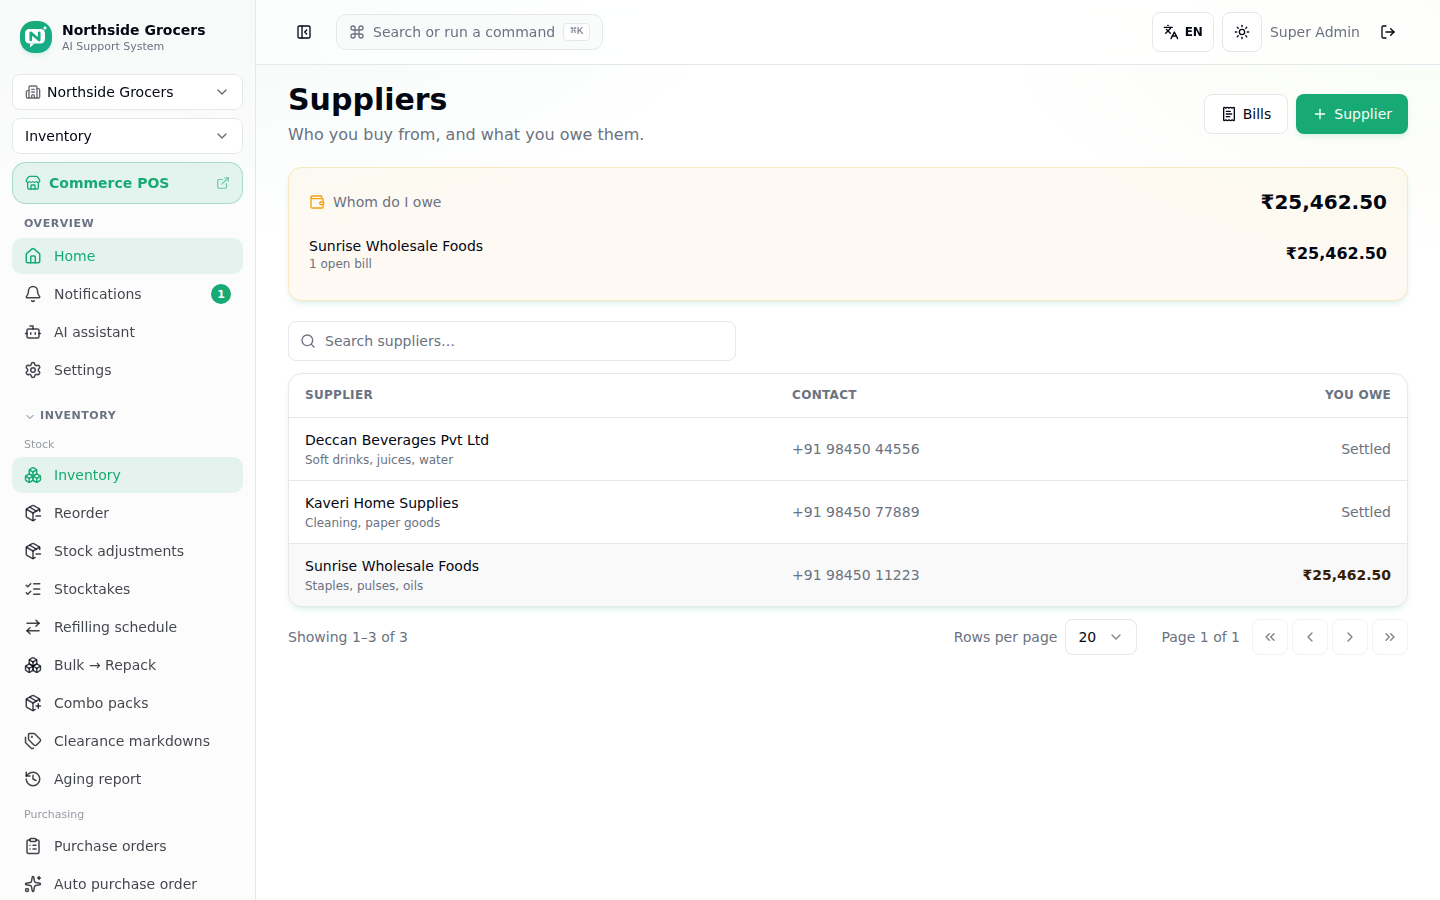Open Sunrise Wholesale Foods table row
Image resolution: width=1440 pixels, height=900 pixels.
click(x=848, y=575)
